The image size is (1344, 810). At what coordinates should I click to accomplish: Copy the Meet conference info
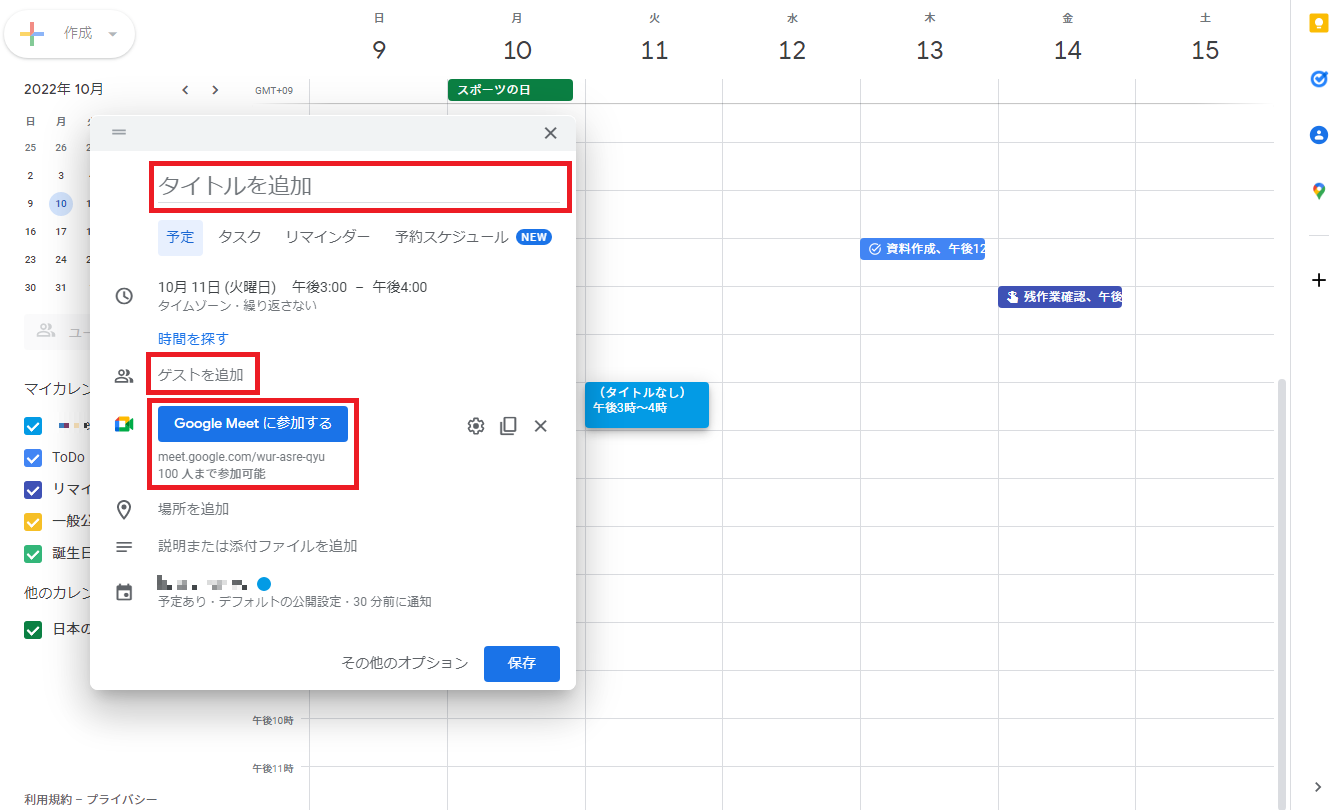(508, 426)
